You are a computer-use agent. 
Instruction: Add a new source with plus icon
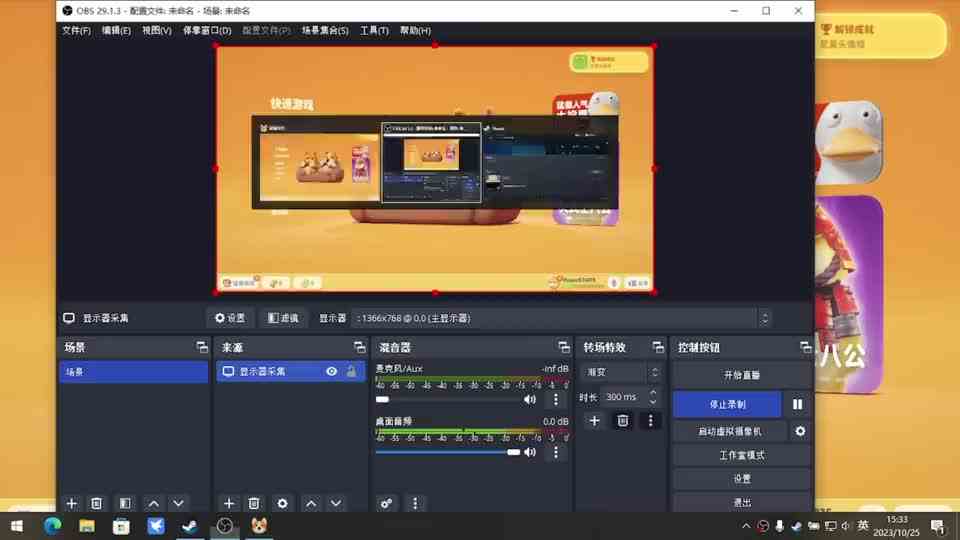click(x=229, y=503)
